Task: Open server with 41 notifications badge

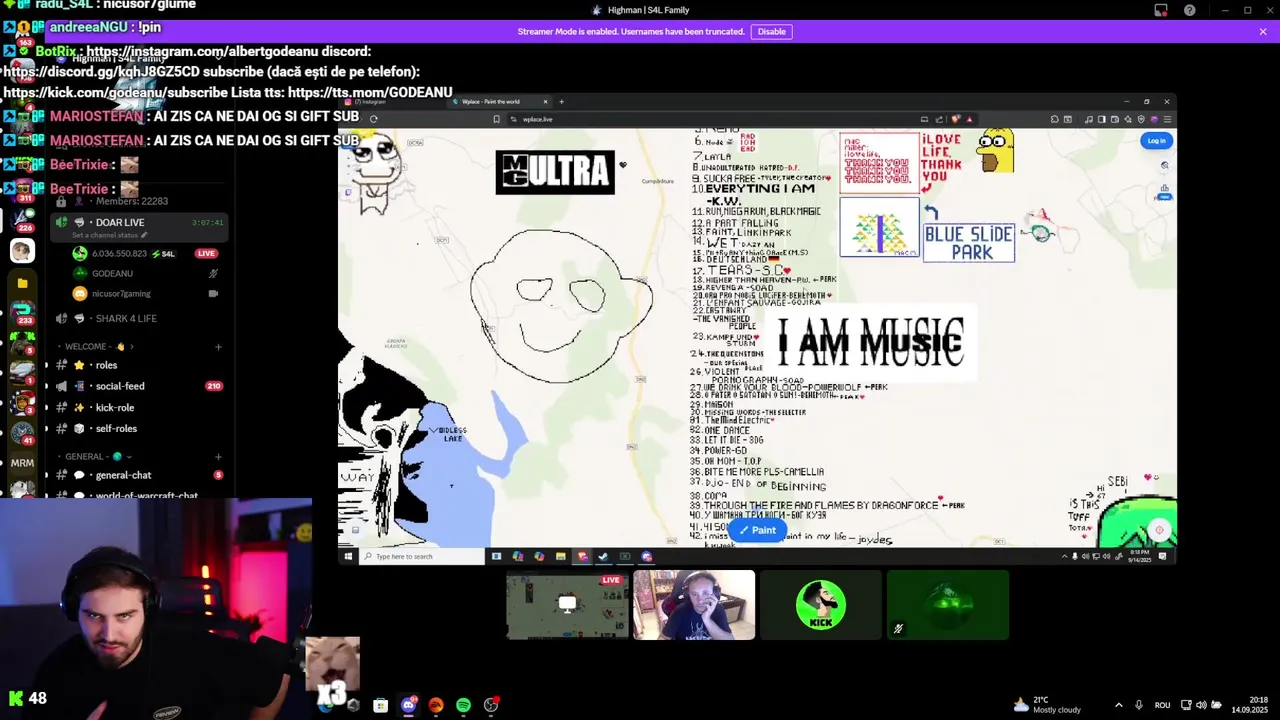Action: [22, 433]
